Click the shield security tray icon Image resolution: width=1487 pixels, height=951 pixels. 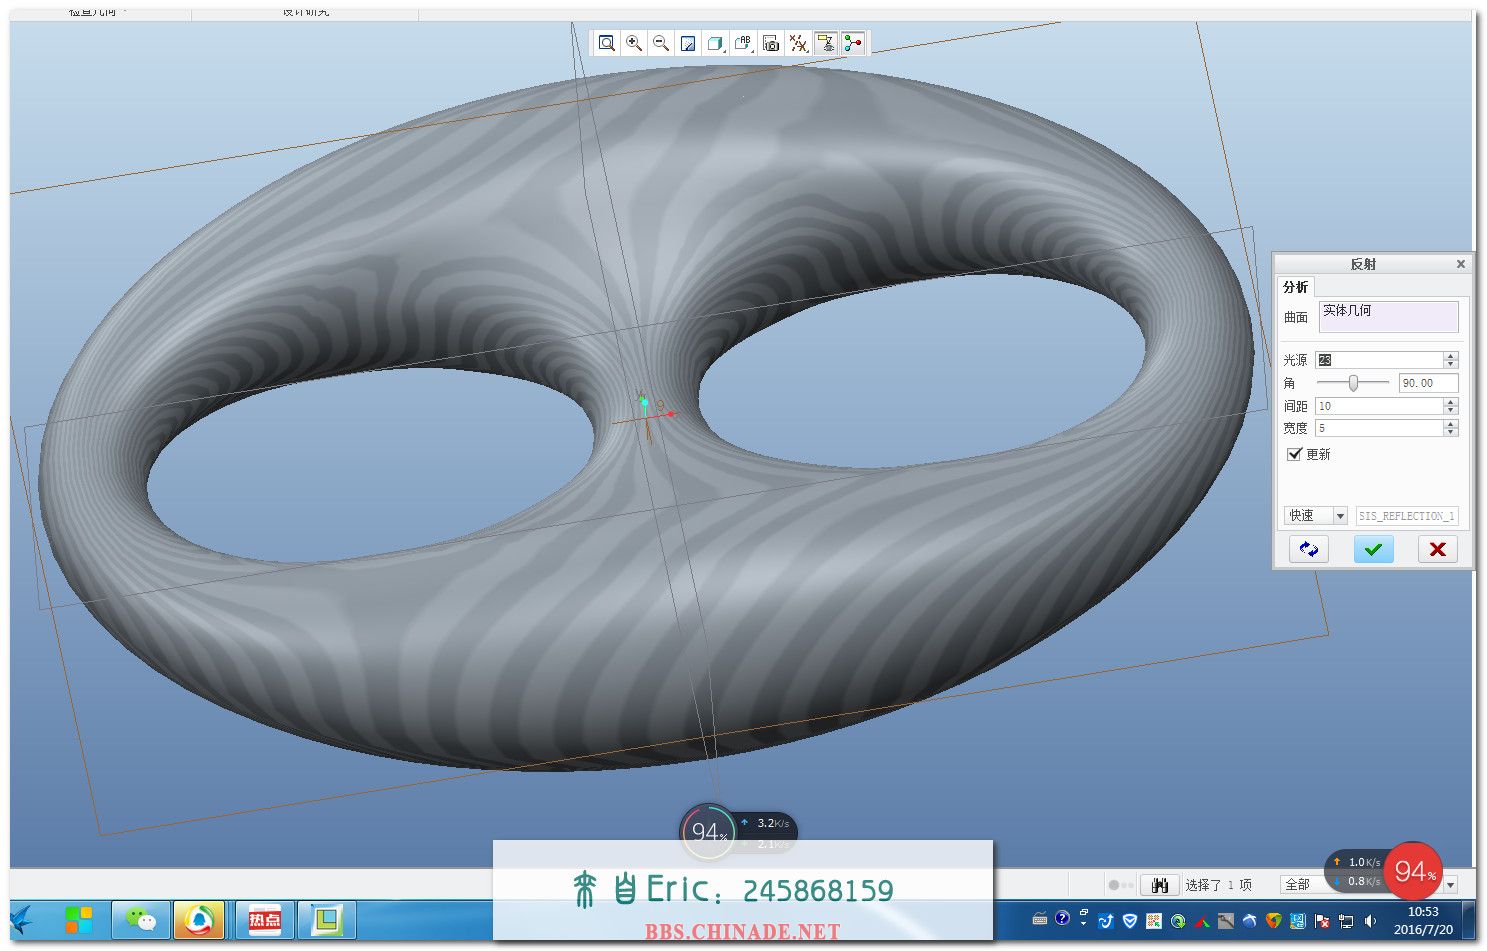[x=1130, y=921]
